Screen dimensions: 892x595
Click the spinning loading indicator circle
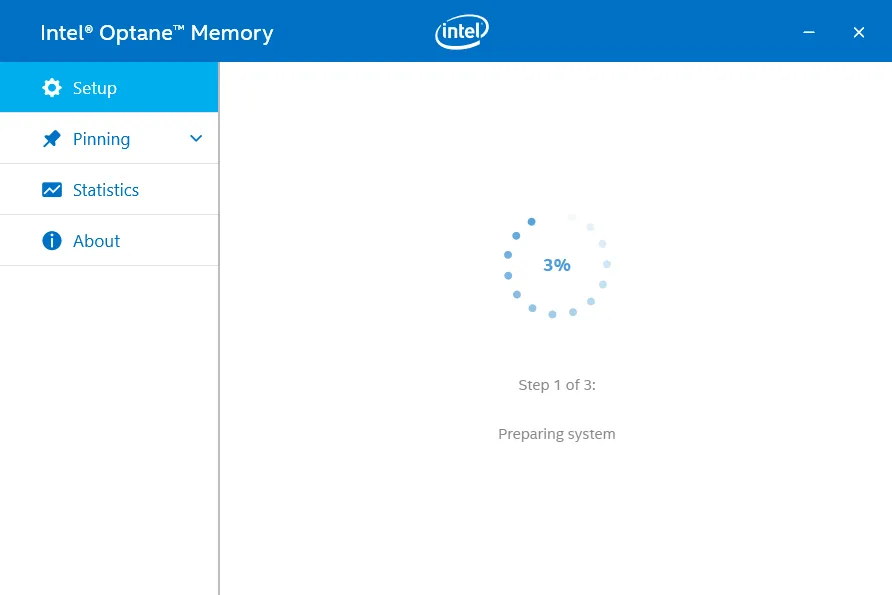click(557, 265)
